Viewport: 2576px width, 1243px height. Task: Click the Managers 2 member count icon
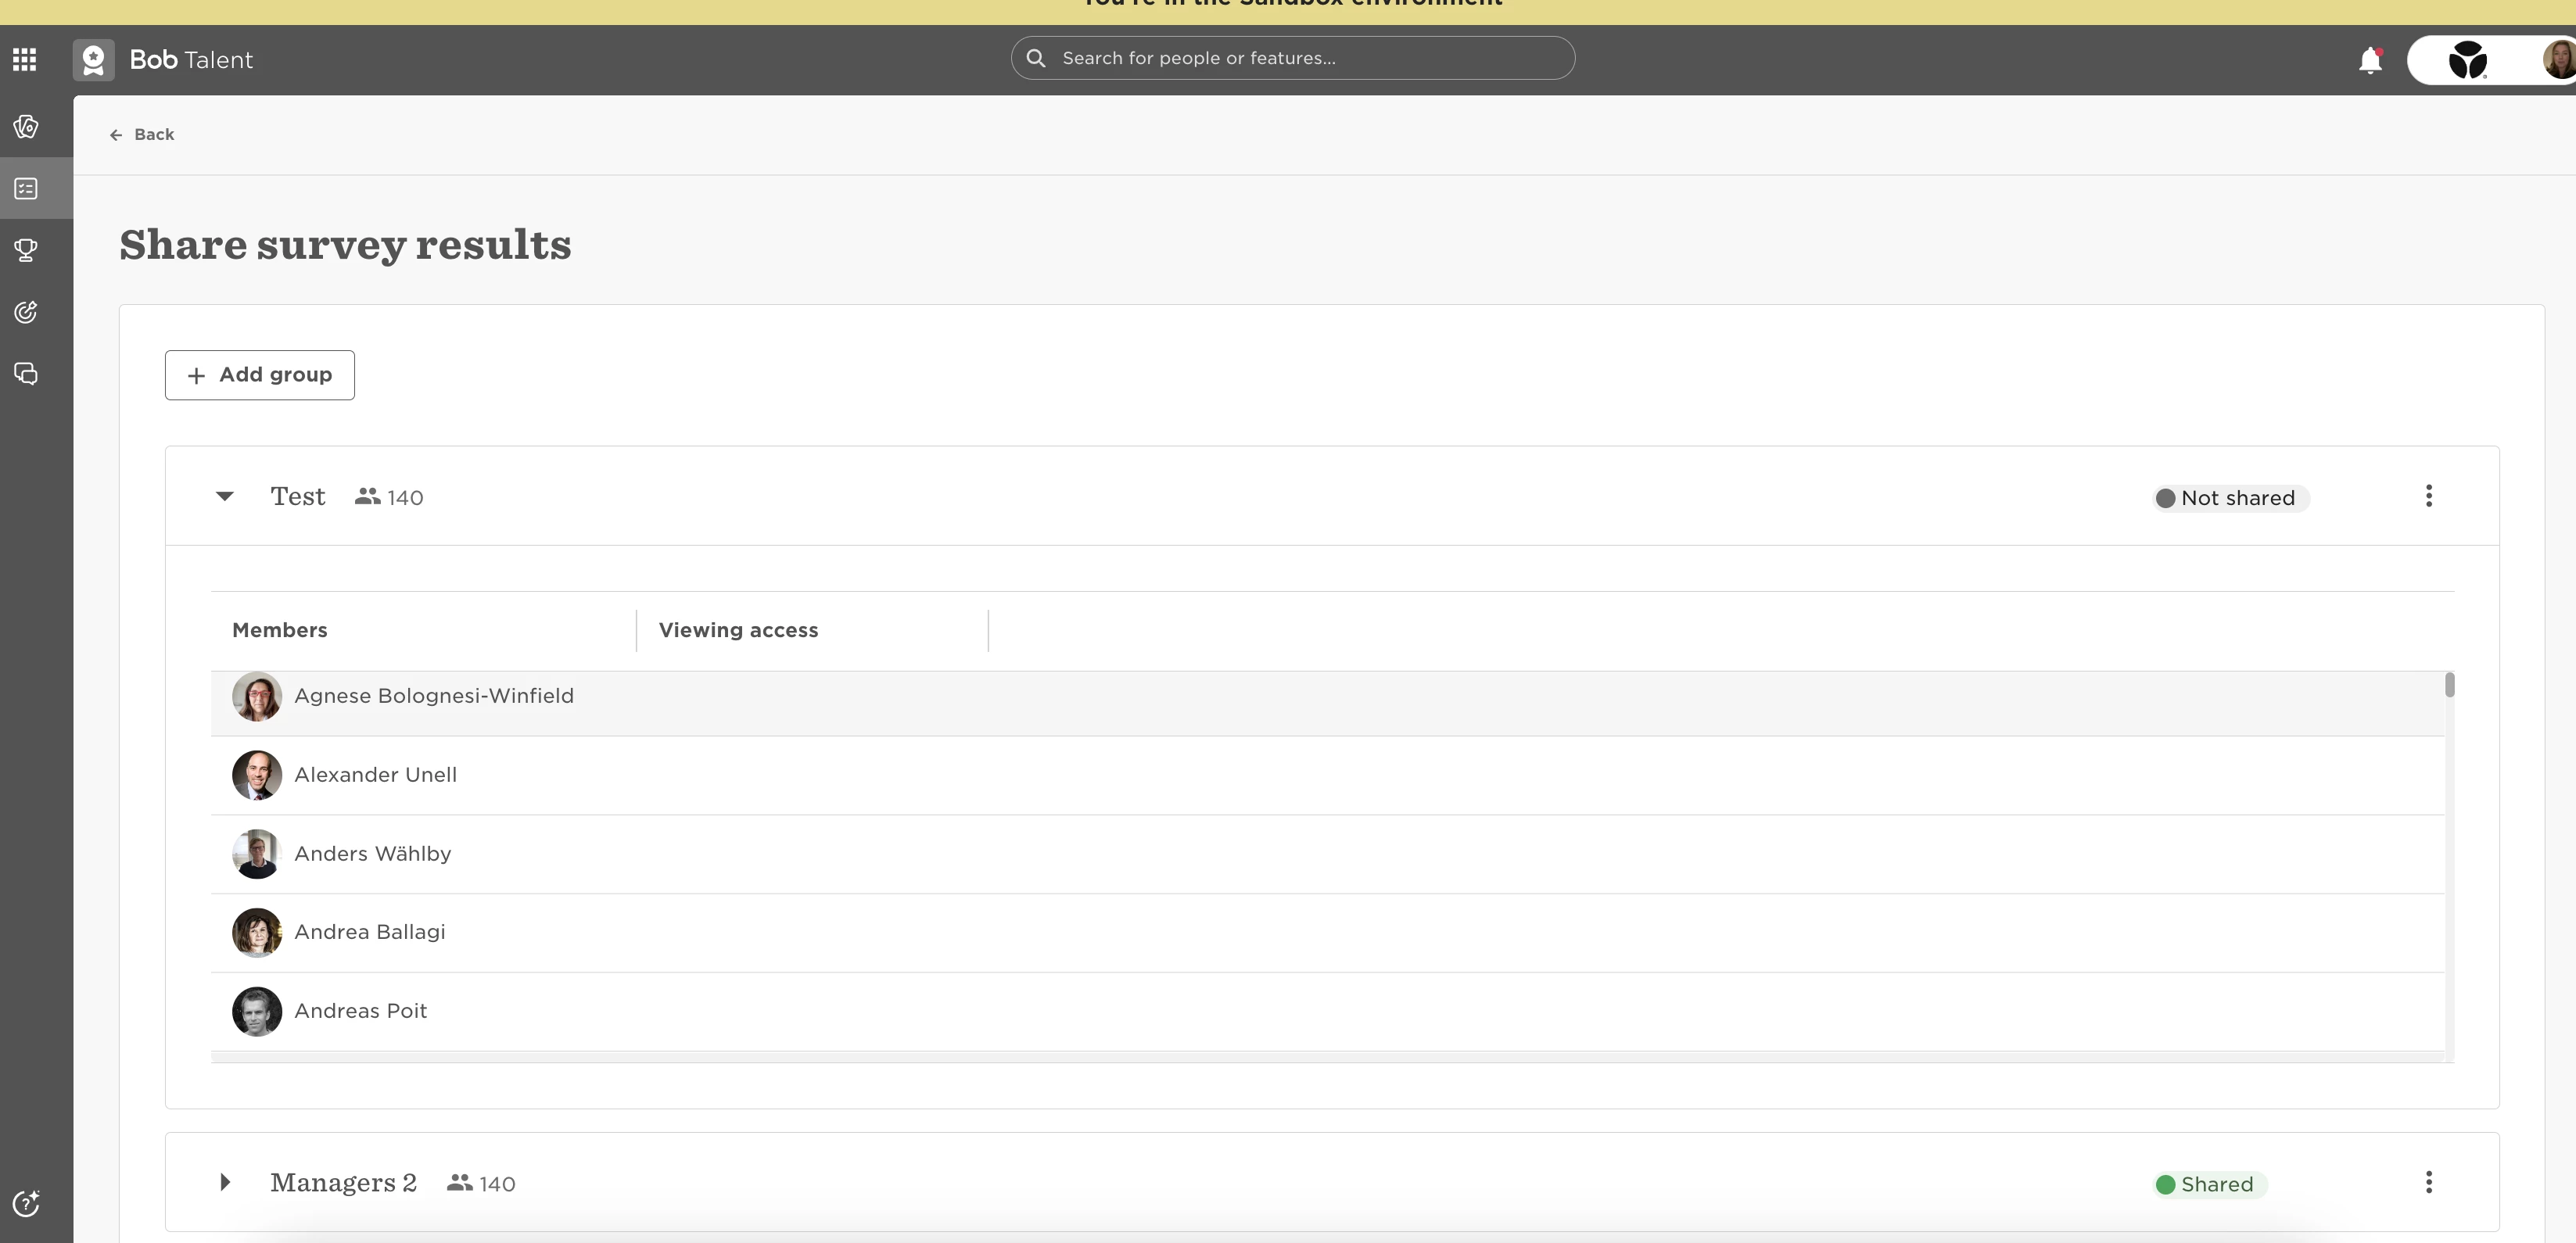click(x=460, y=1182)
